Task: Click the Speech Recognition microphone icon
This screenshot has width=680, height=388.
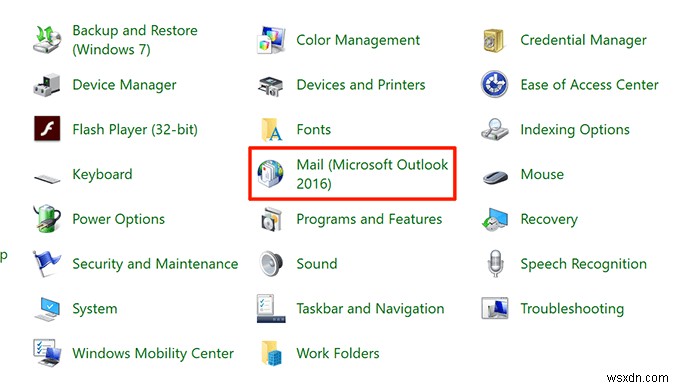Action: click(495, 263)
